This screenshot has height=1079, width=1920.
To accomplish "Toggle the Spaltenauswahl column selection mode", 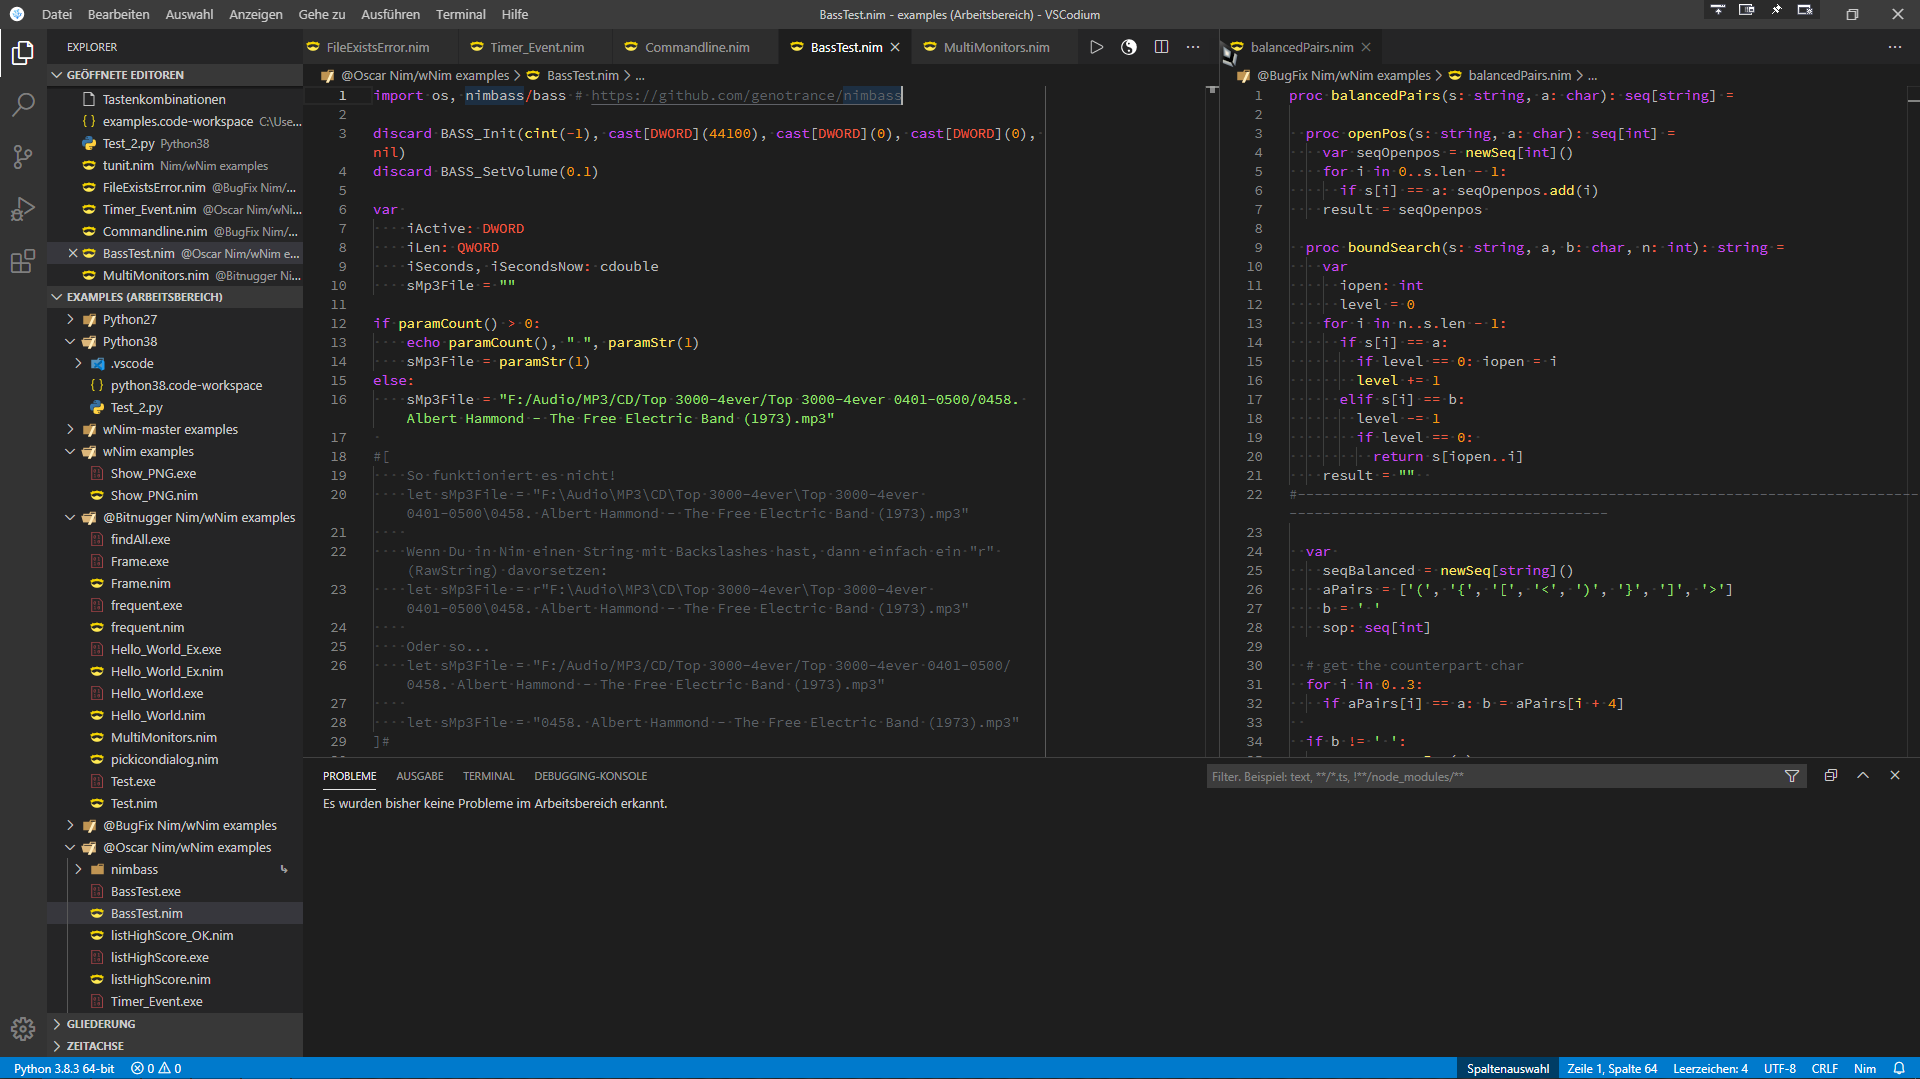I will coord(1507,1068).
